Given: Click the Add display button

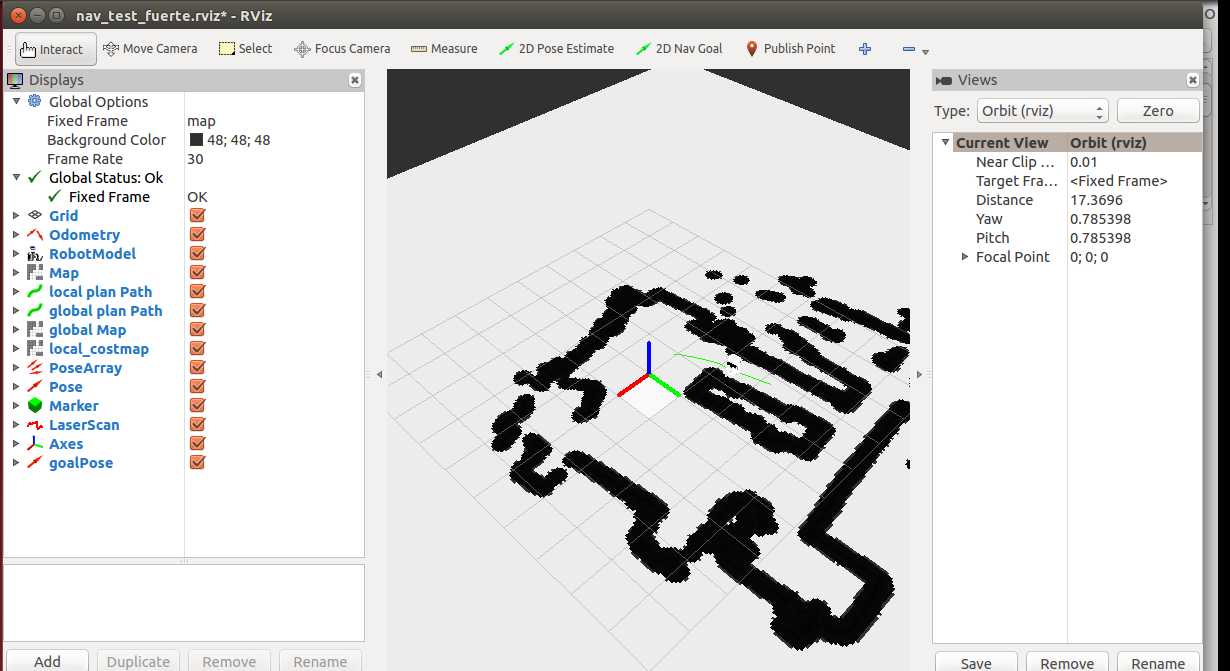Looking at the screenshot, I should coord(47,661).
